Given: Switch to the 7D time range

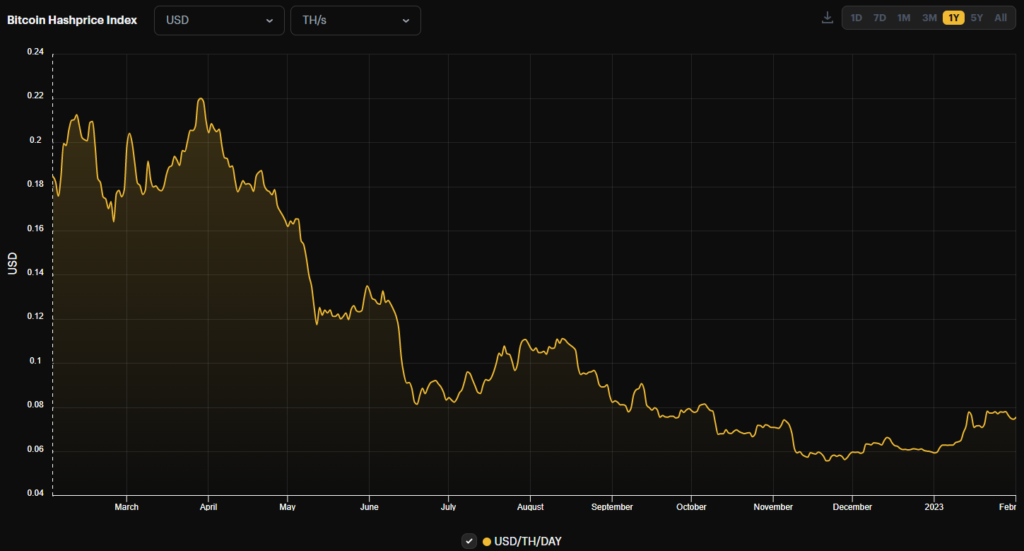Looking at the screenshot, I should click(x=879, y=18).
